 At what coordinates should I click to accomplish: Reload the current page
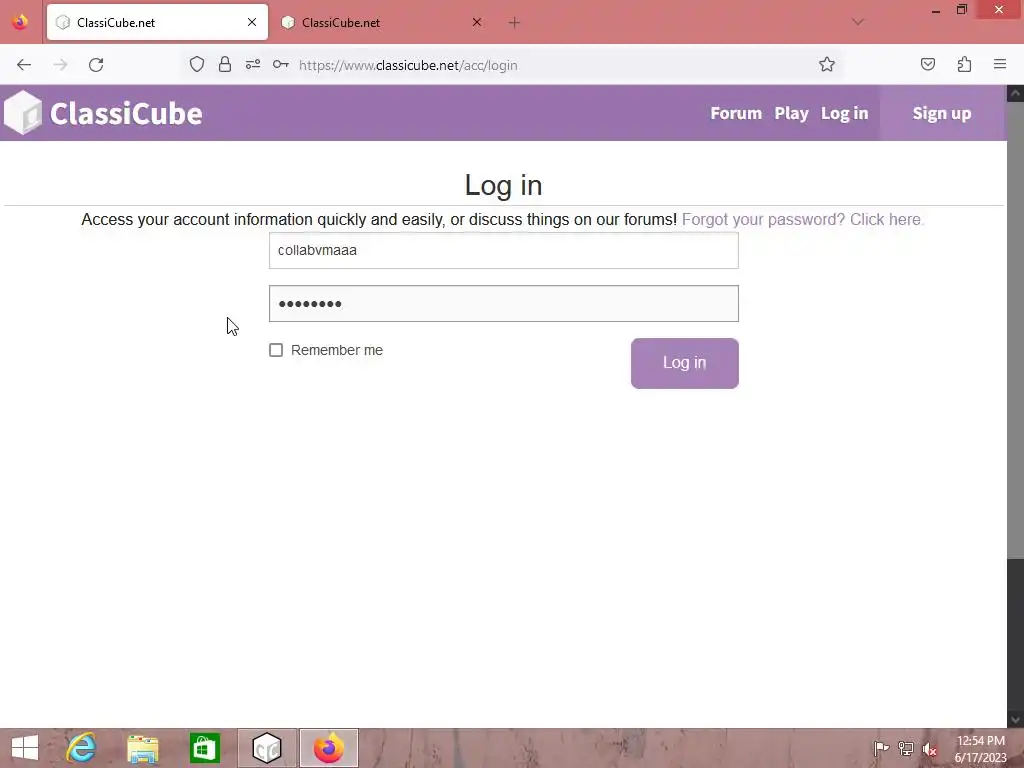pos(96,65)
